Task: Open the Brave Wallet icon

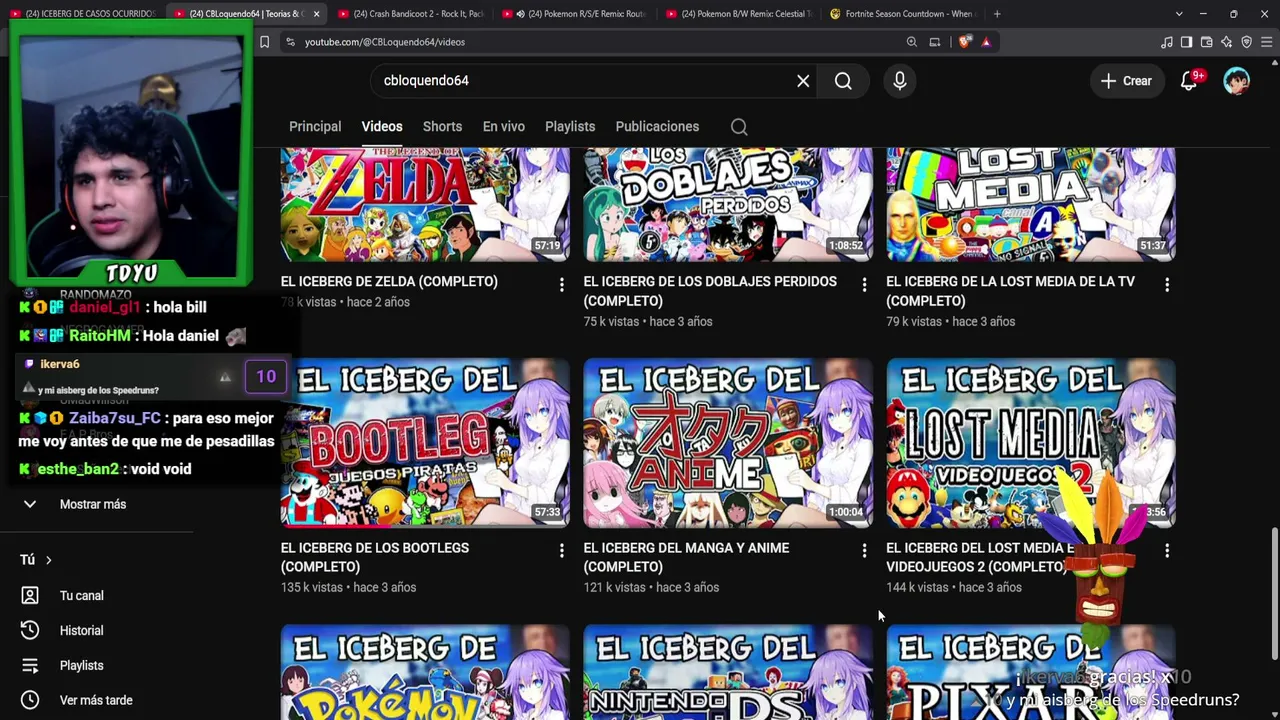Action: pos(1207,42)
